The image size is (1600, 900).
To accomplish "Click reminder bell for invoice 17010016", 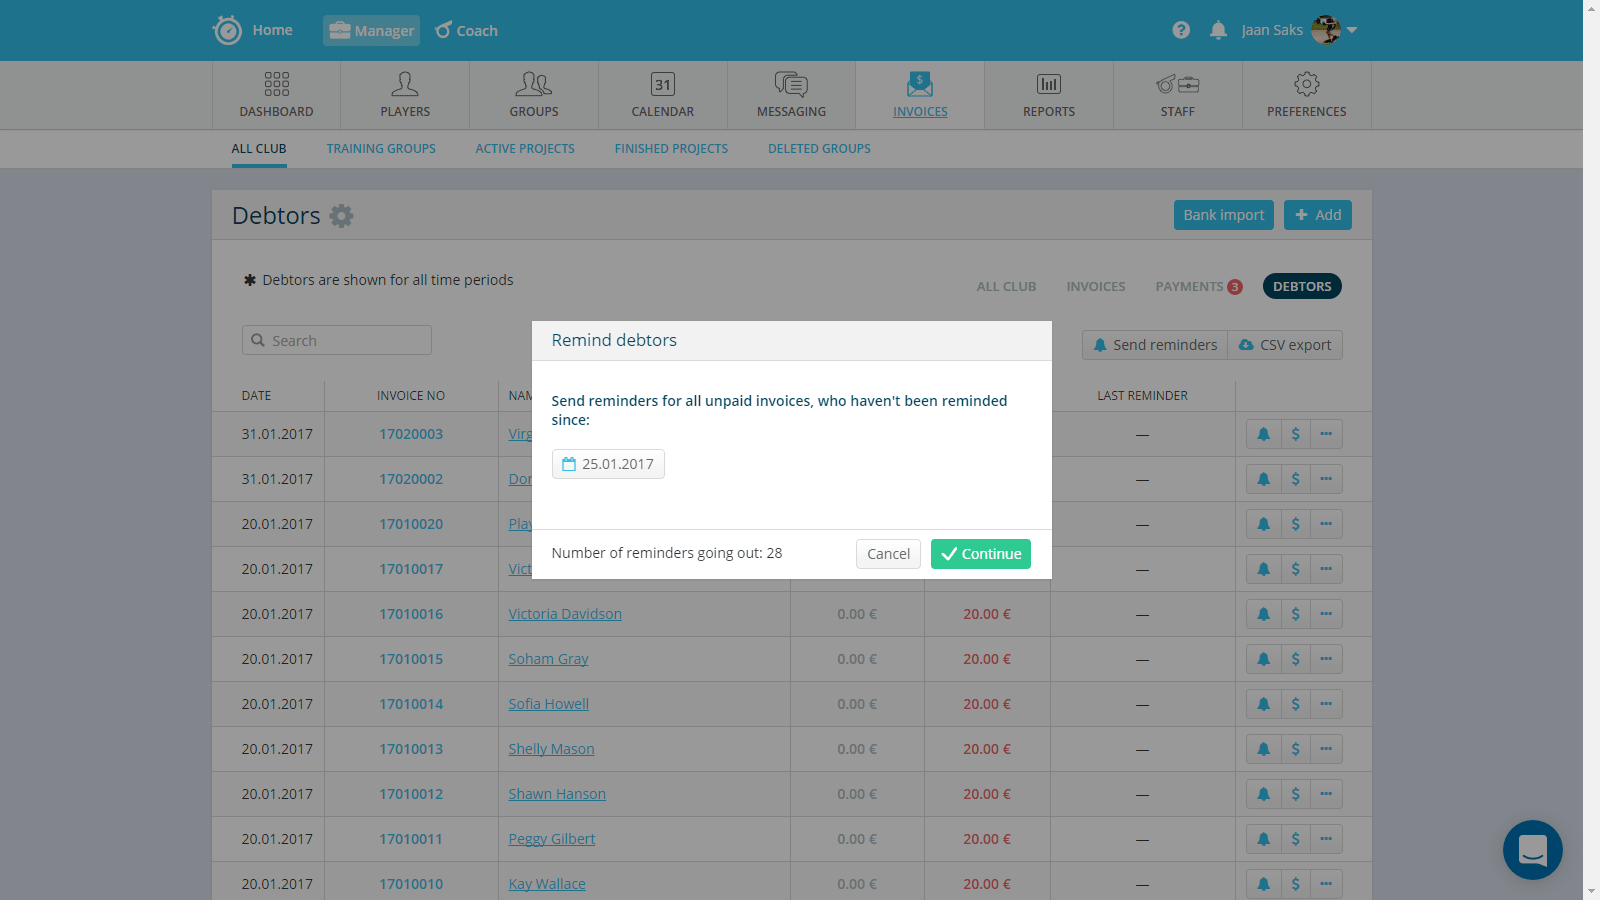I will click(x=1263, y=614).
